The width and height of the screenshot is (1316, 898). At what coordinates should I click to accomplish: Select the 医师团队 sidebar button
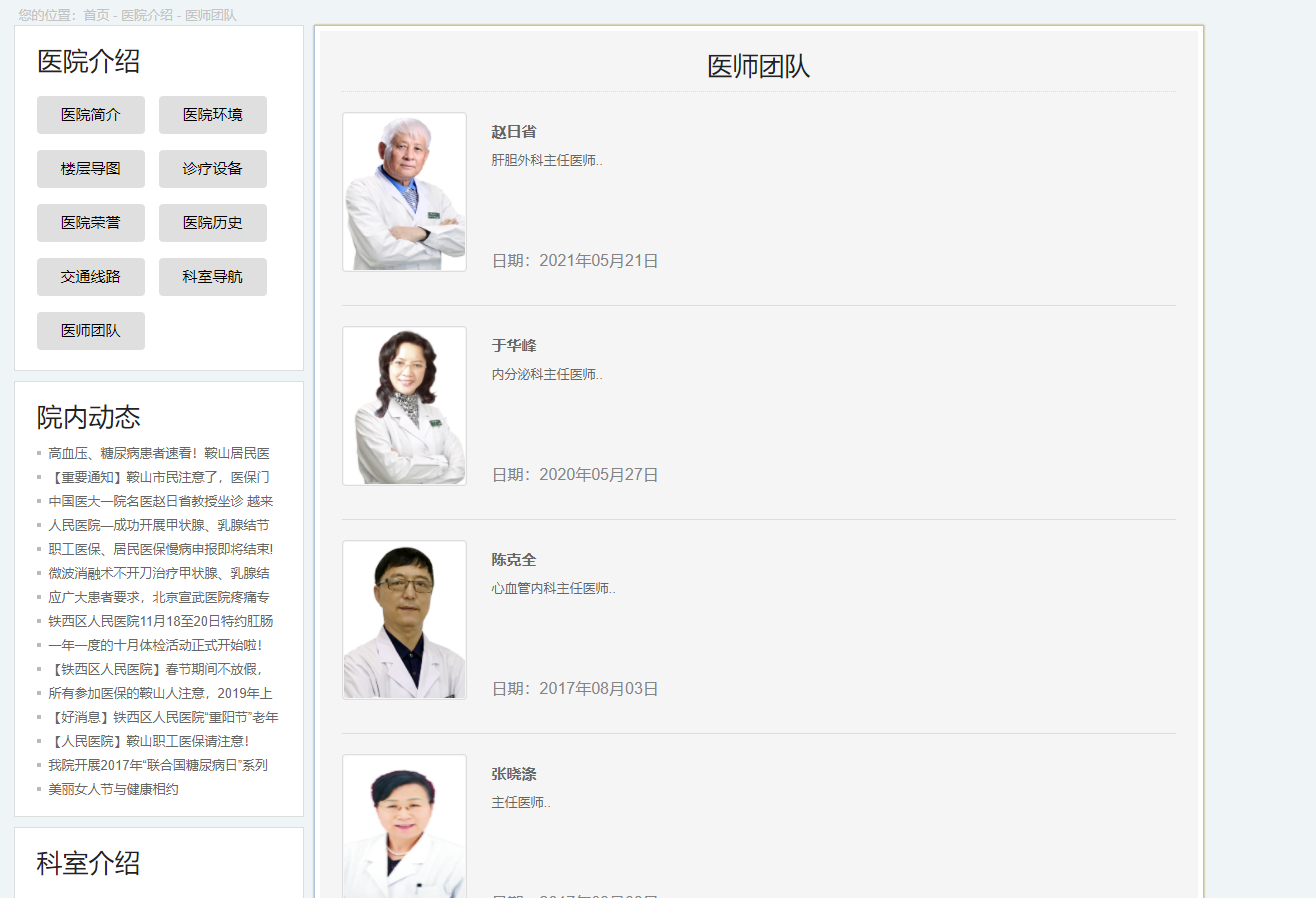click(x=91, y=331)
